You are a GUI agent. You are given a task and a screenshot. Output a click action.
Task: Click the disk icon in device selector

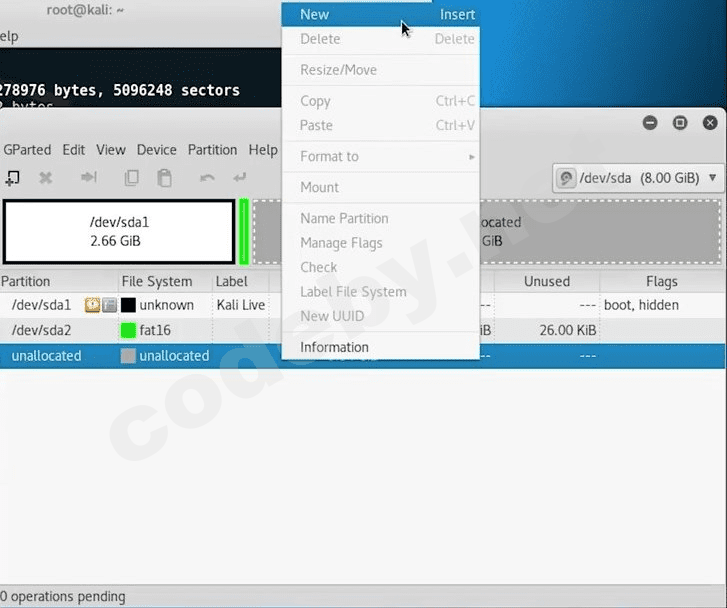point(566,178)
